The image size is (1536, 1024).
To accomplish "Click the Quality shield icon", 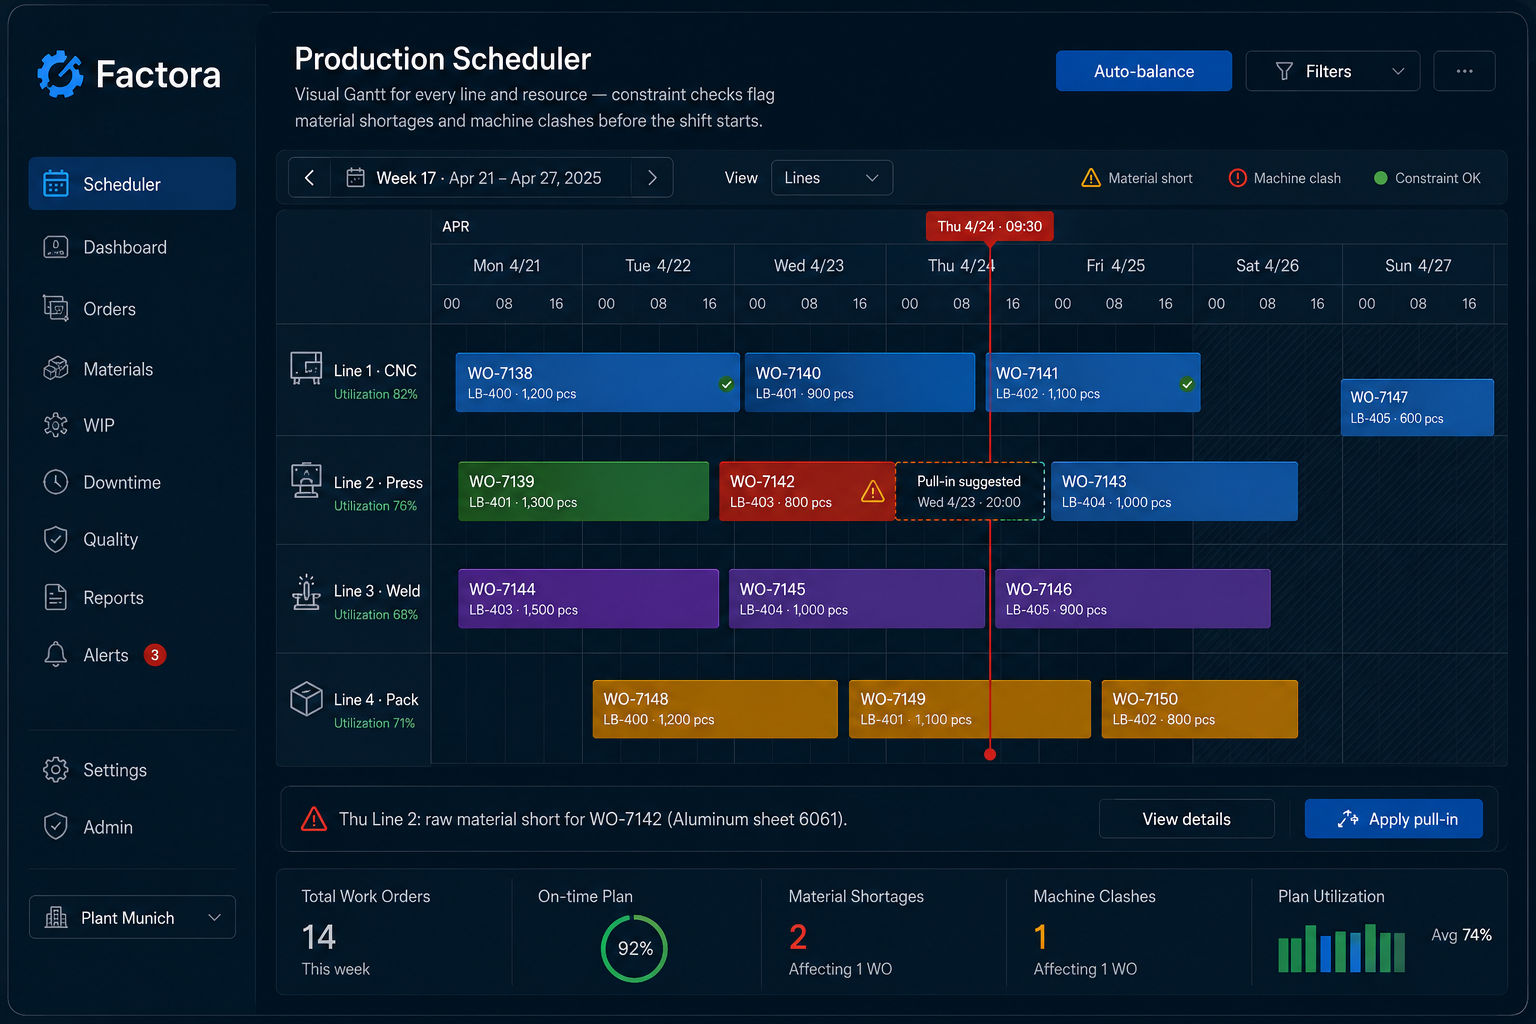I will coord(56,539).
